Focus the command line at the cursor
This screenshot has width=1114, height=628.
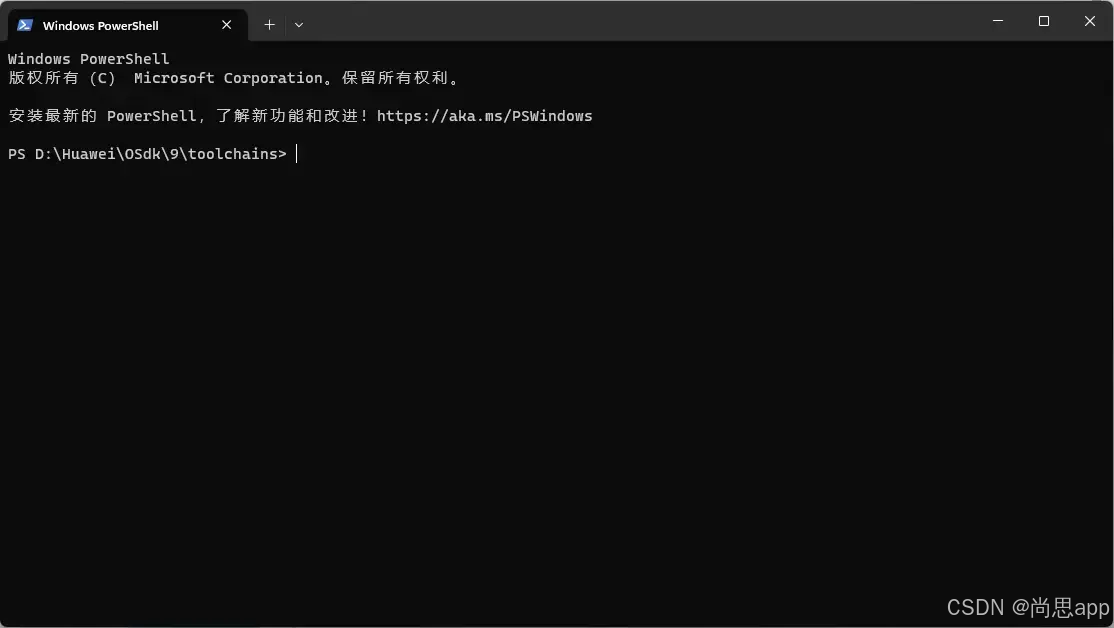[x=297, y=154]
